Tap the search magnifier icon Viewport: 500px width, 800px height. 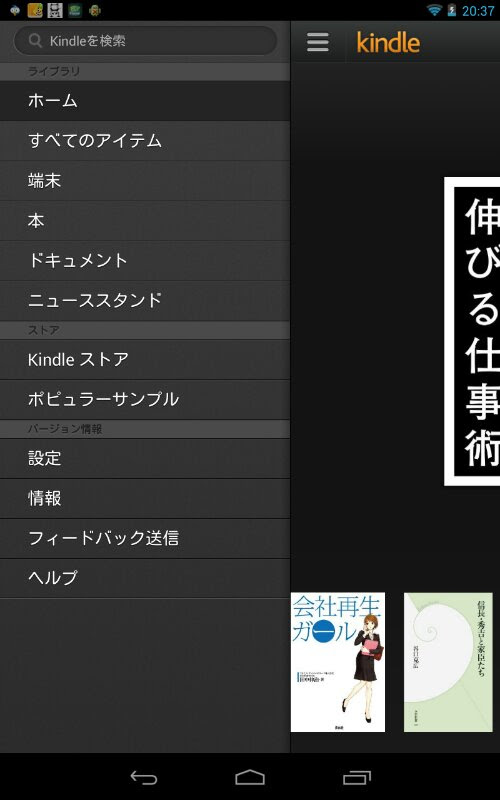click(35, 41)
